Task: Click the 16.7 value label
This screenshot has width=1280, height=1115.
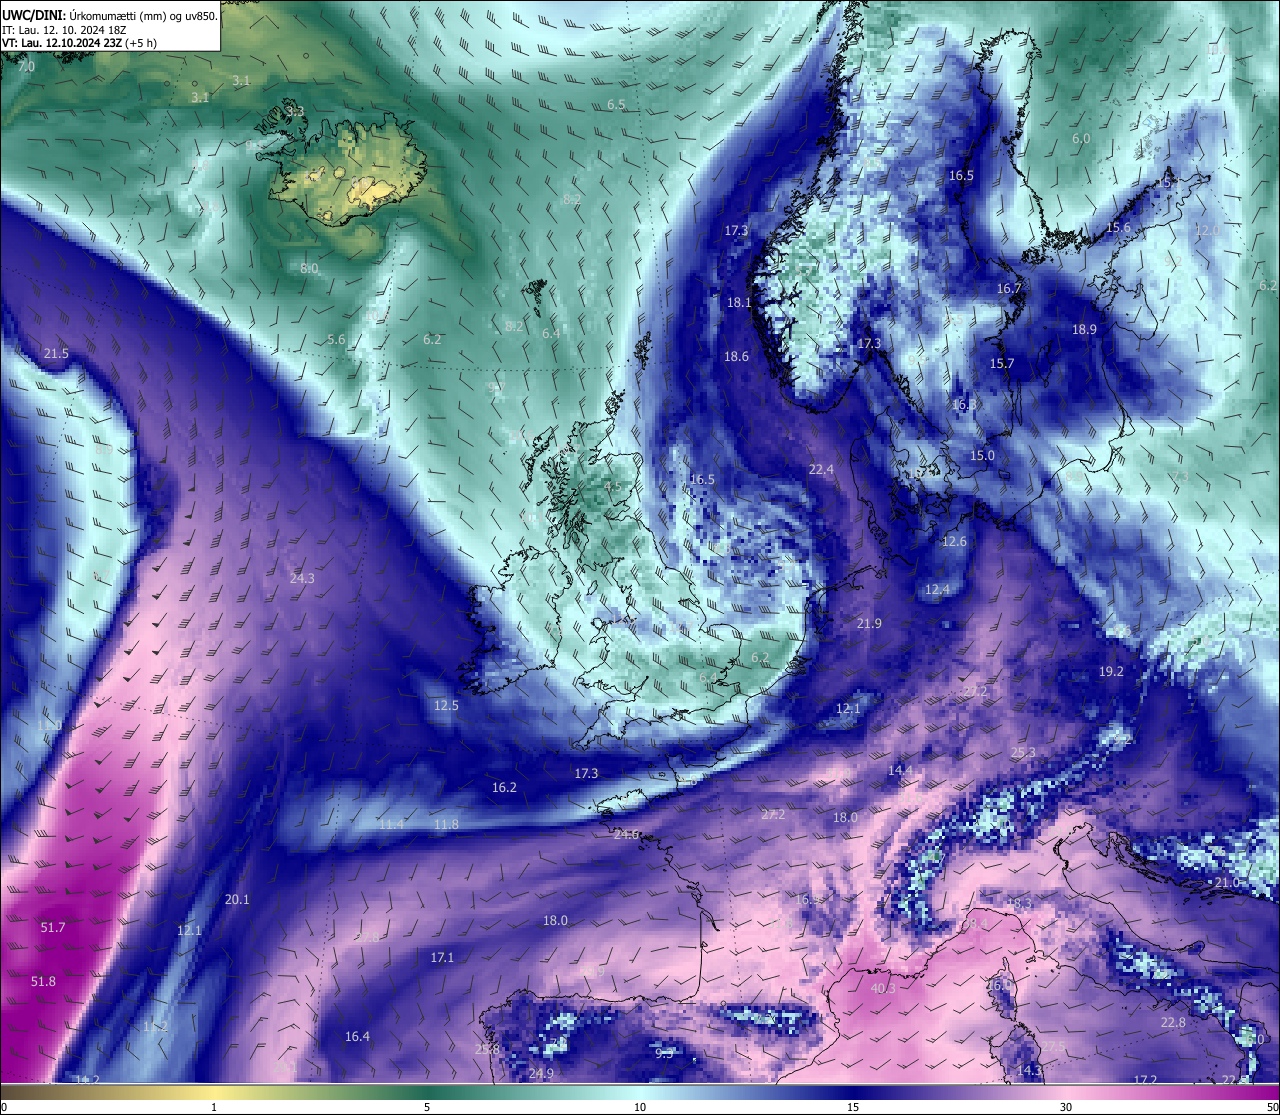Action: tap(1009, 289)
